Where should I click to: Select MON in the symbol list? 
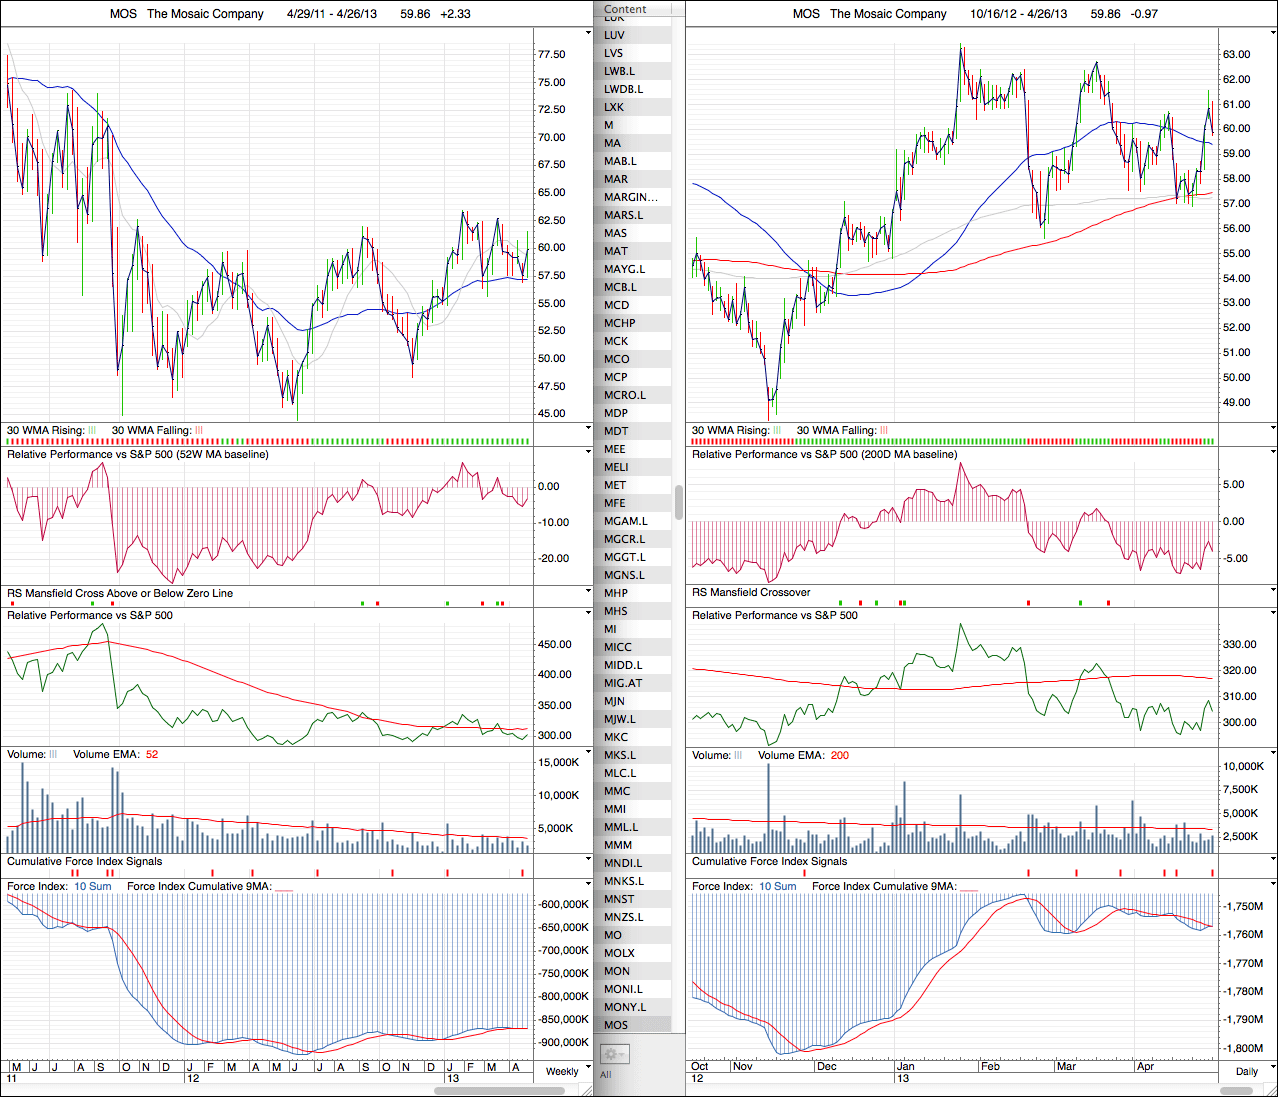click(617, 971)
